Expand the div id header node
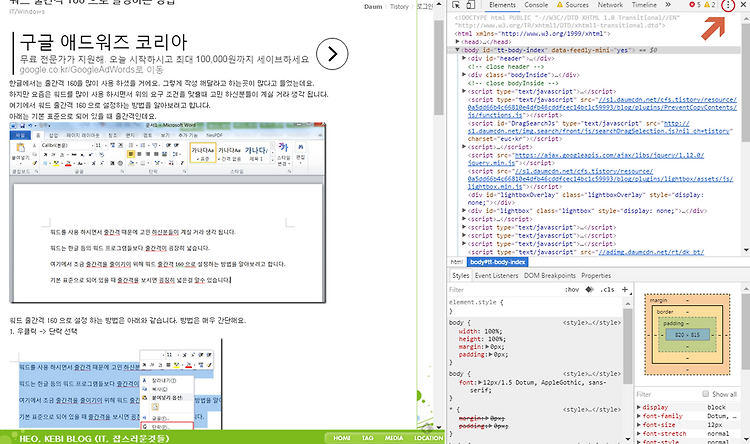Viewport: 750px width, 444px height. (x=464, y=58)
